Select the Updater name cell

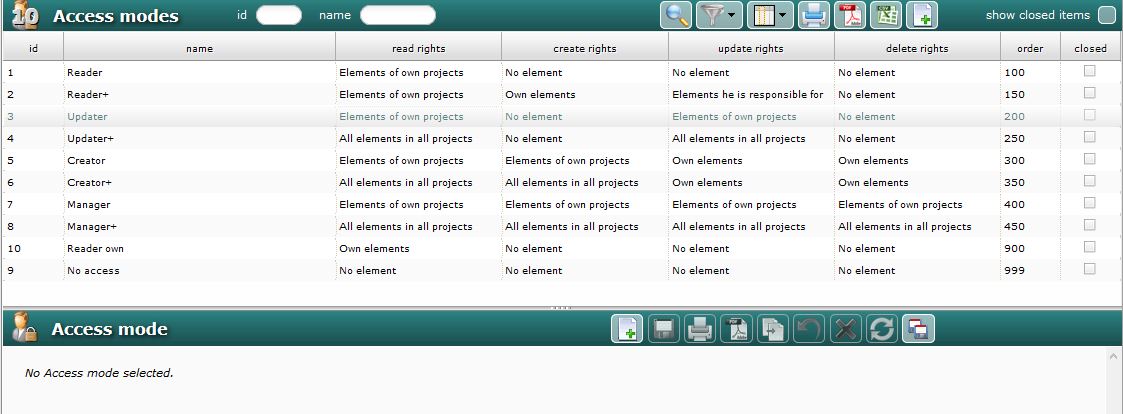199,117
